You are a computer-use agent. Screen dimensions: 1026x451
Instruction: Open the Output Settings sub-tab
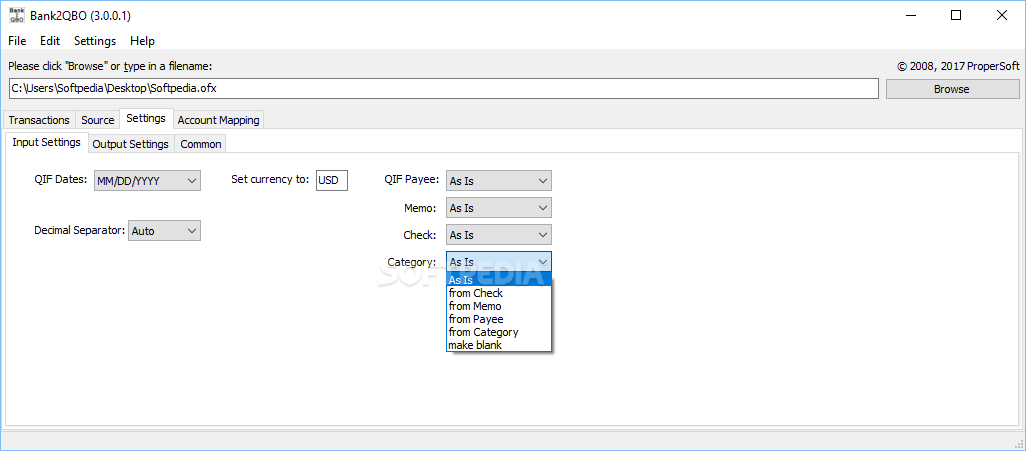(x=130, y=144)
